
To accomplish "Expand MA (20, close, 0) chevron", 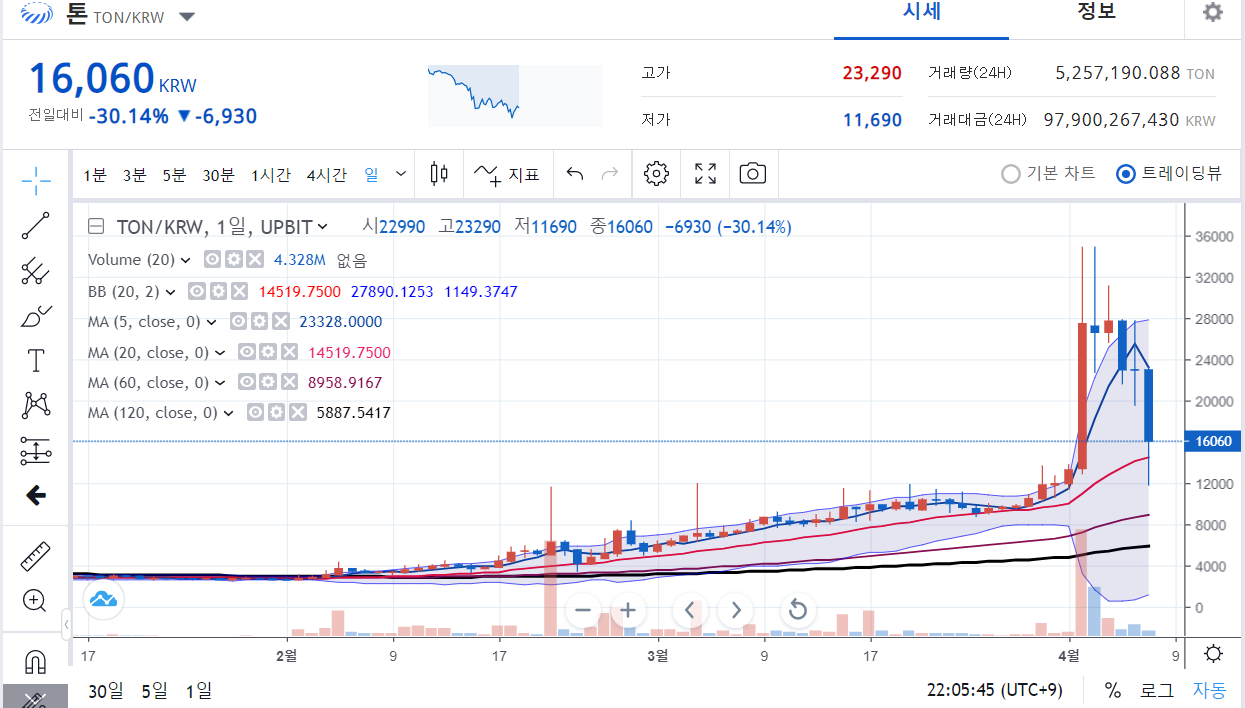I will click(219, 352).
